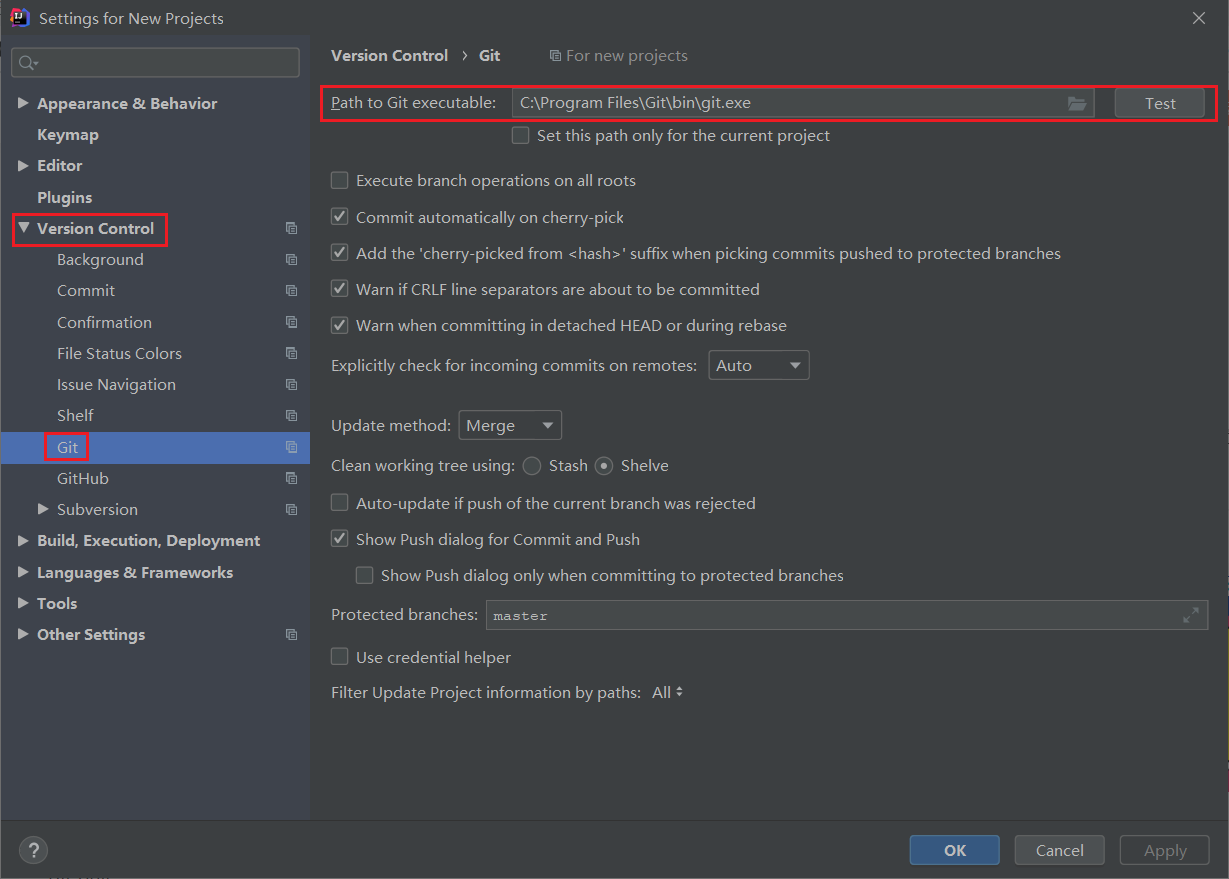Click the project-level icon beside Subversion
Image resolution: width=1229 pixels, height=879 pixels.
(x=291, y=509)
